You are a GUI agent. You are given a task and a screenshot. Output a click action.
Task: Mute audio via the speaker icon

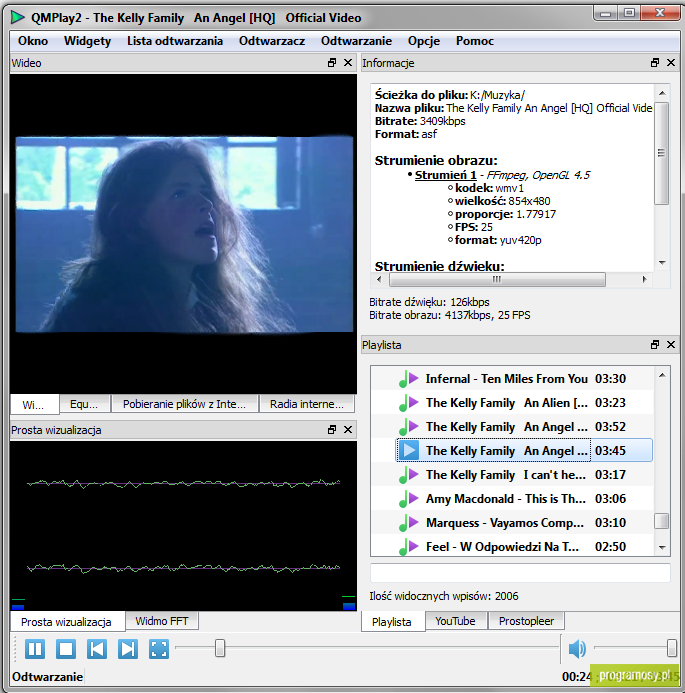(577, 649)
